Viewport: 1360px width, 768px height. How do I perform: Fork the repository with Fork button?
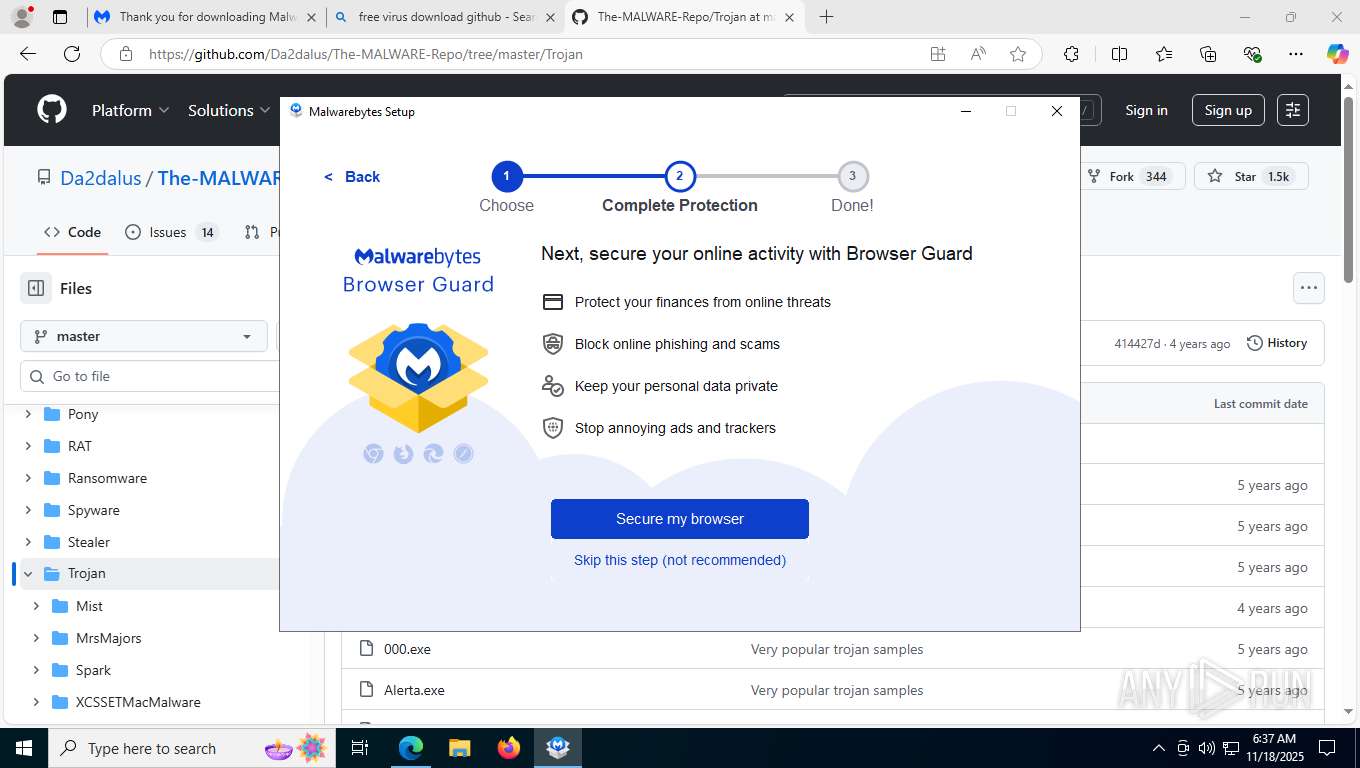1133,176
